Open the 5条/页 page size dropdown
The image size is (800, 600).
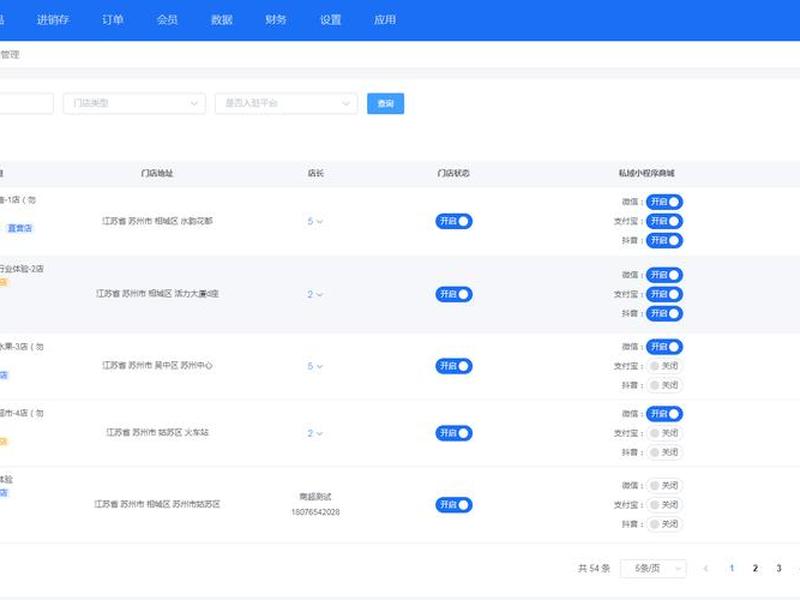coord(654,568)
